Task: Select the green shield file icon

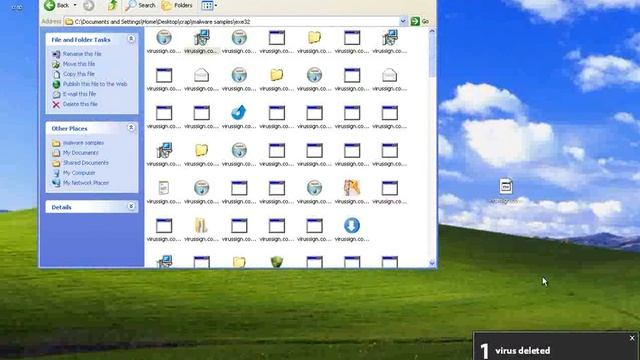Action: 277,261
